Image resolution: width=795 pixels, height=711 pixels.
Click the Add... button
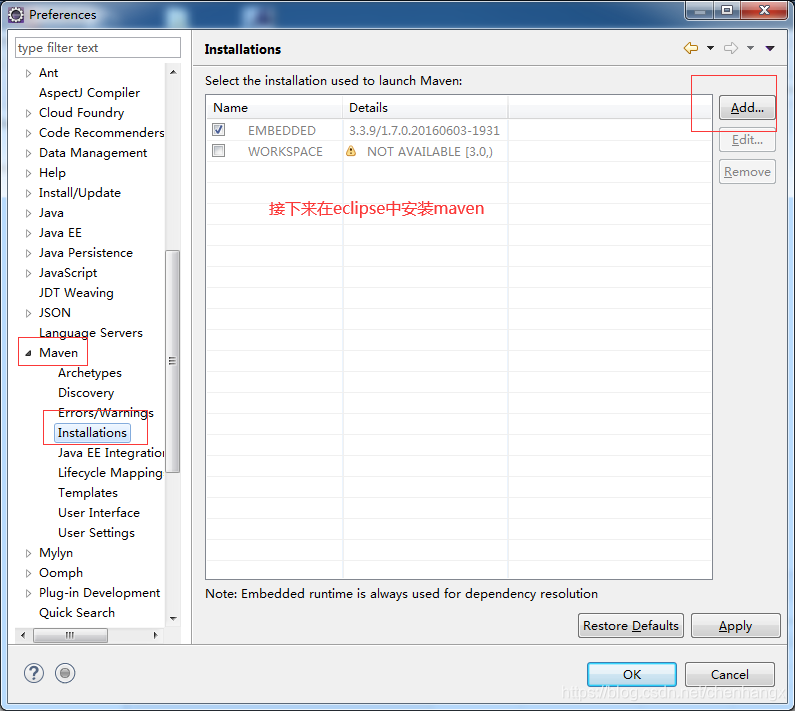(747, 108)
